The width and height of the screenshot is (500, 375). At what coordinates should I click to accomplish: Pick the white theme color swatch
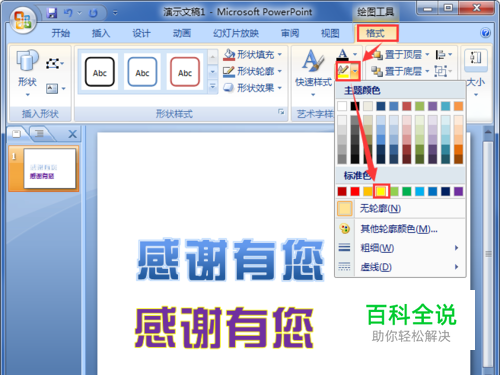point(342,106)
